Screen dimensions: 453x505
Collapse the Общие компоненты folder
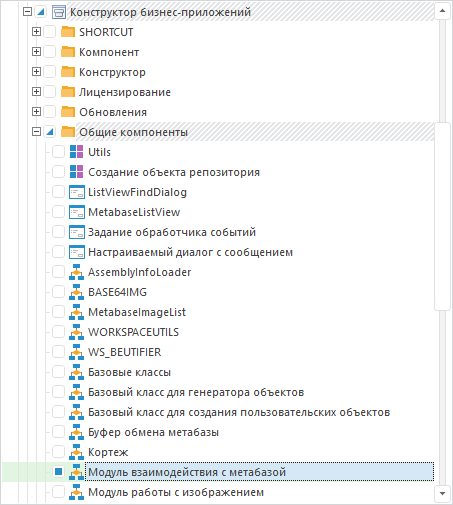(x=36, y=132)
